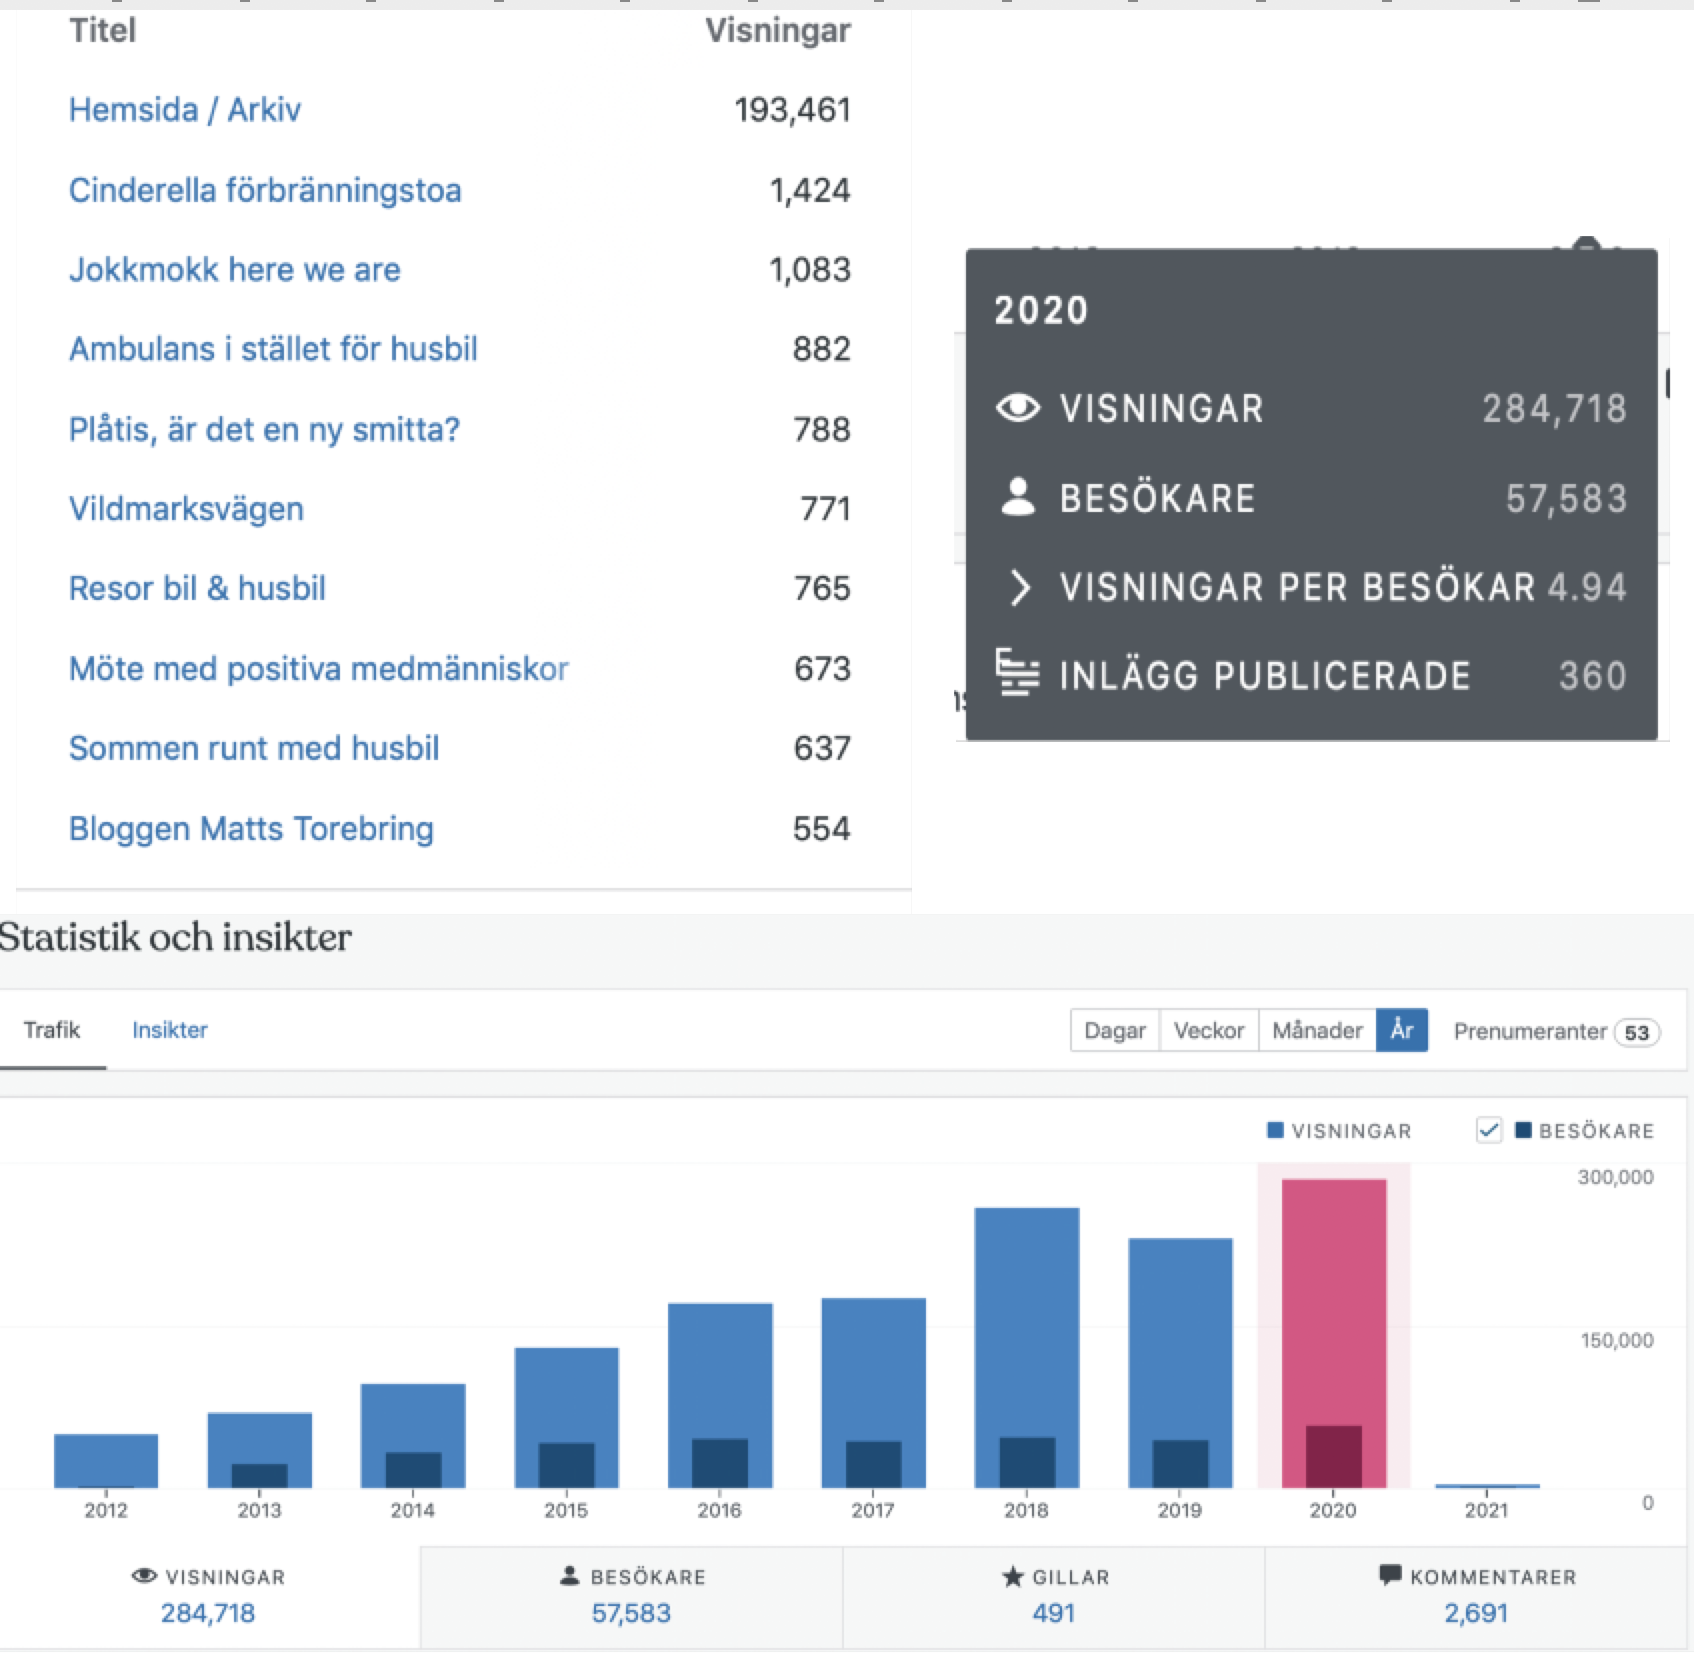Select the 2018 bar in the chart

coord(1026,1346)
